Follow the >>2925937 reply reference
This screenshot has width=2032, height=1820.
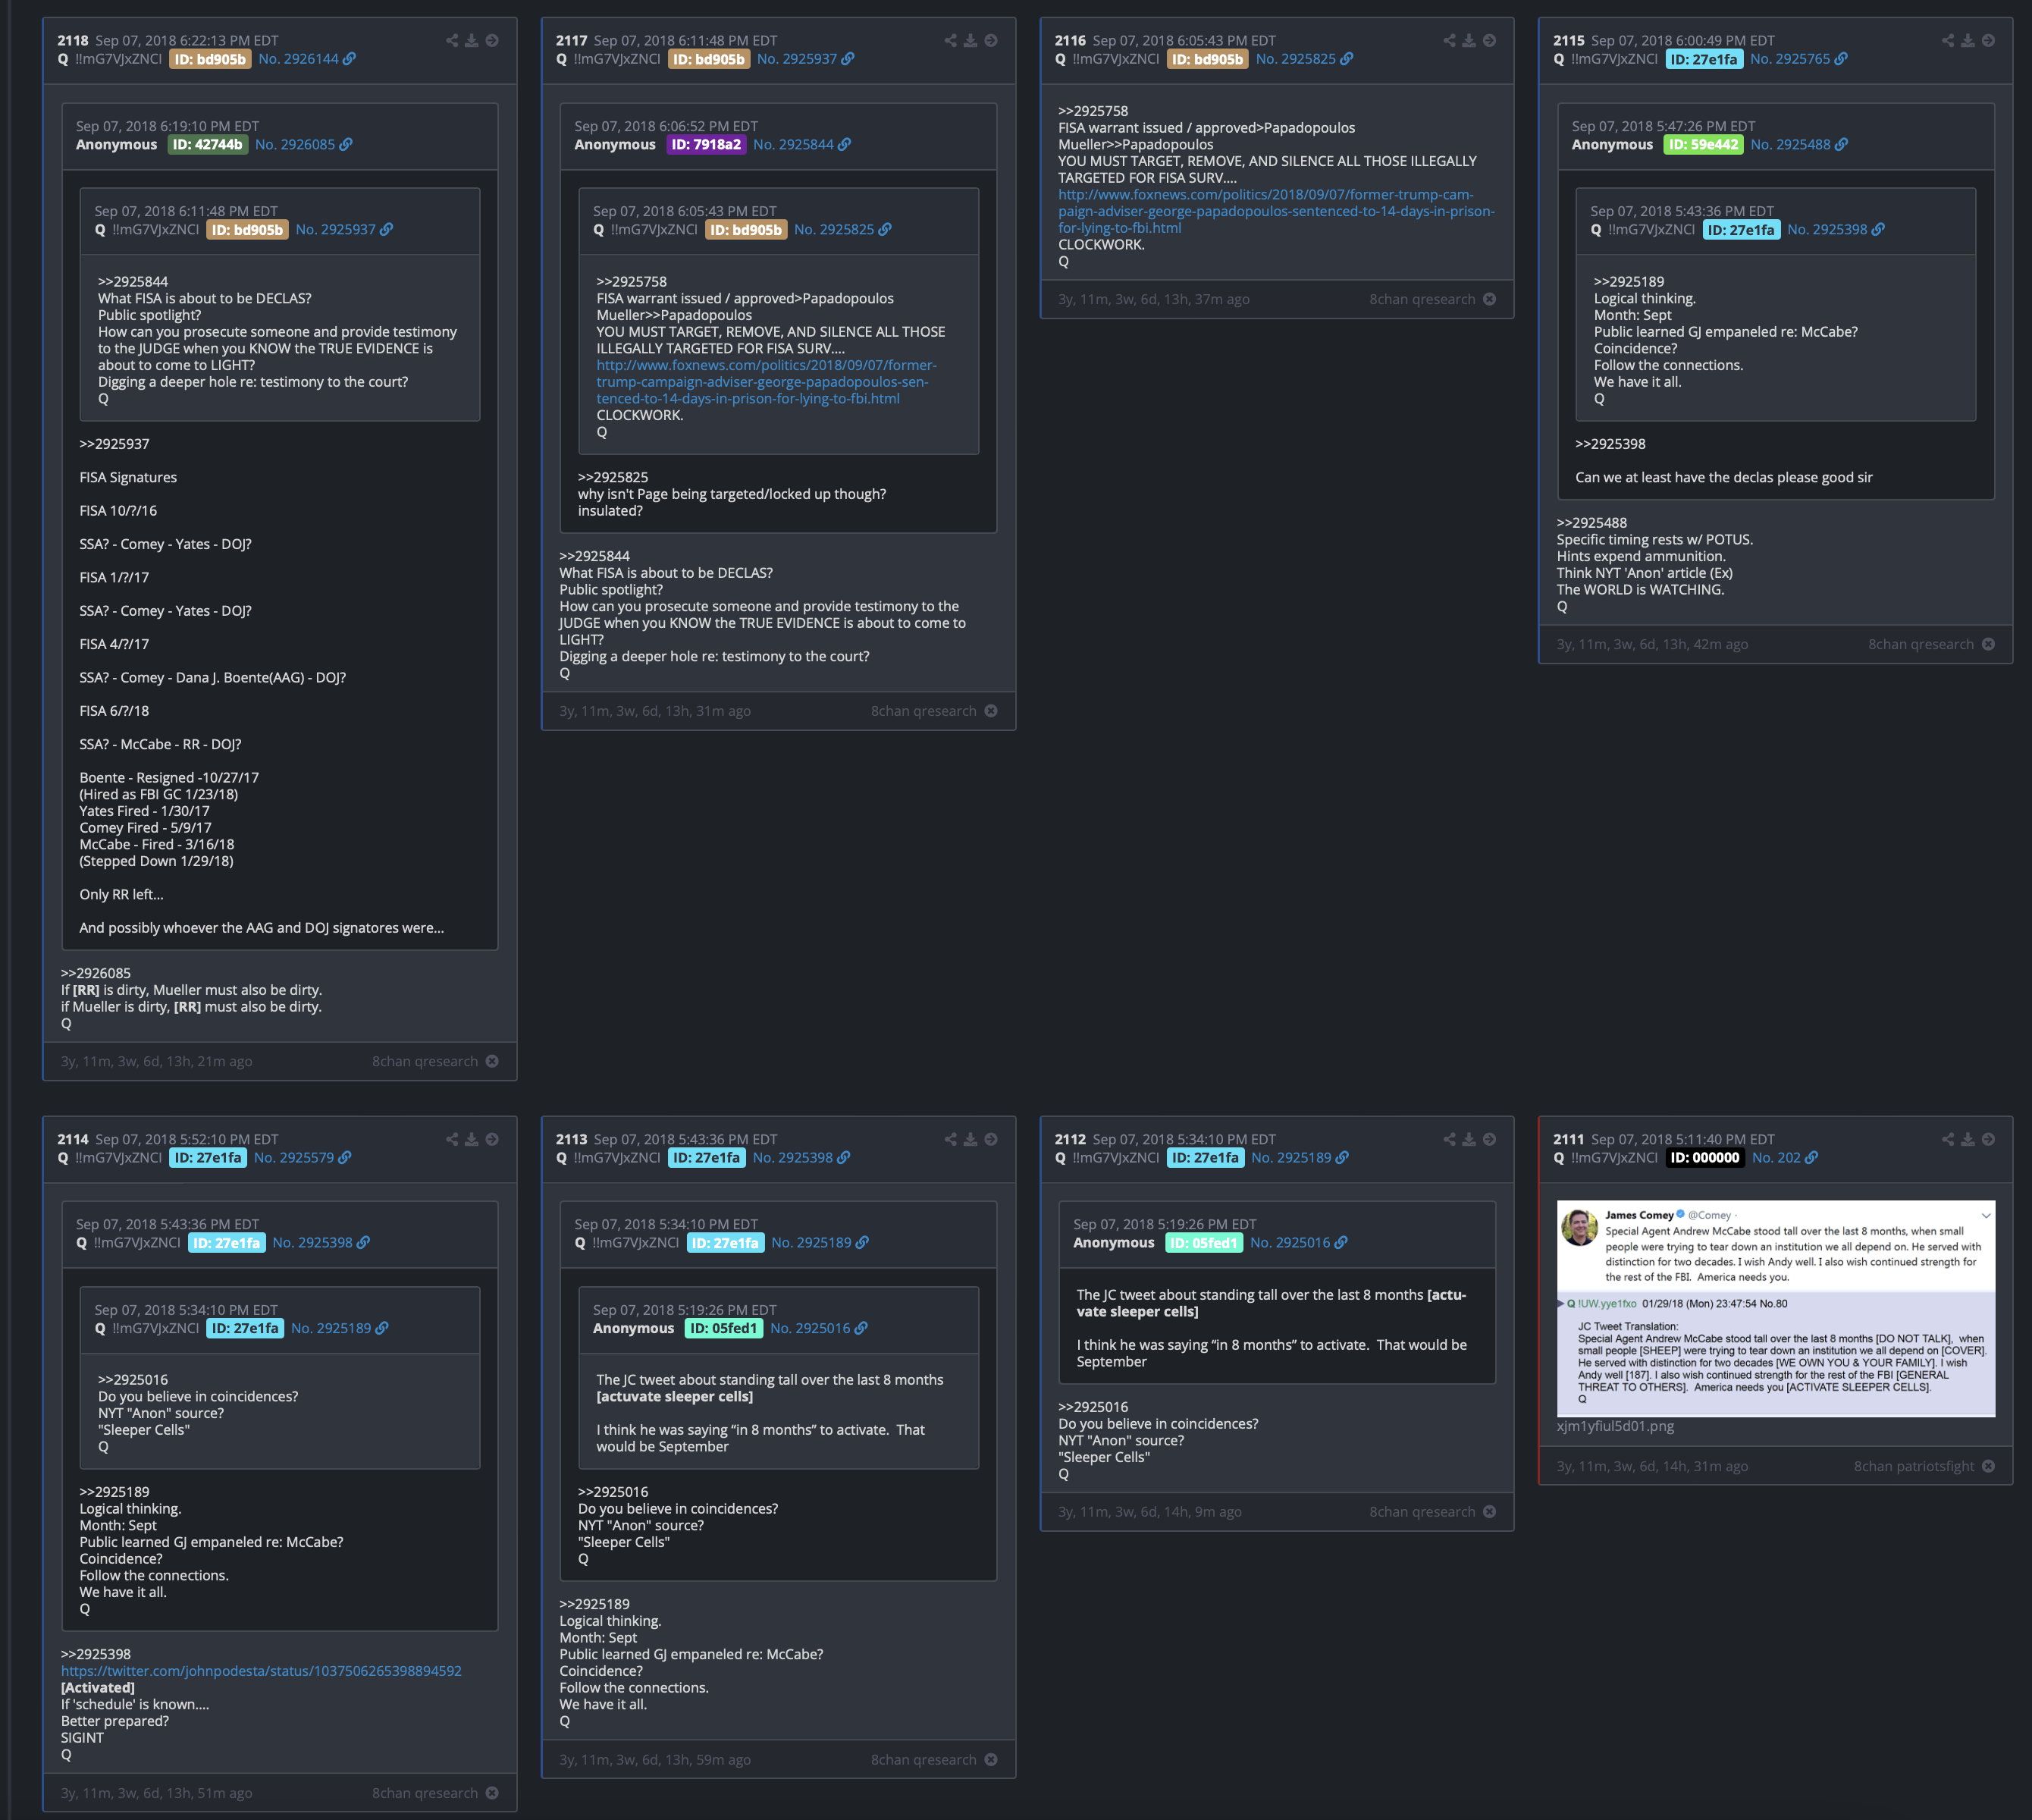114,444
